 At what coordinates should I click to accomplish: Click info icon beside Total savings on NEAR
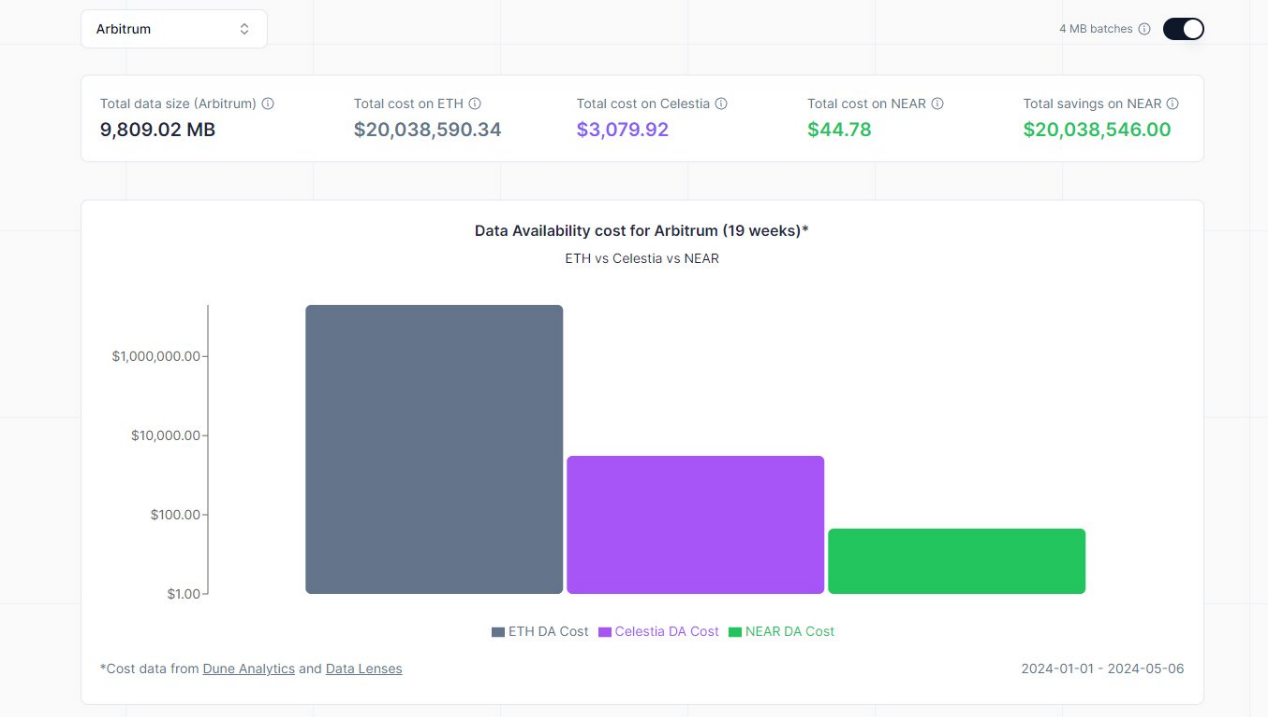click(x=1173, y=104)
